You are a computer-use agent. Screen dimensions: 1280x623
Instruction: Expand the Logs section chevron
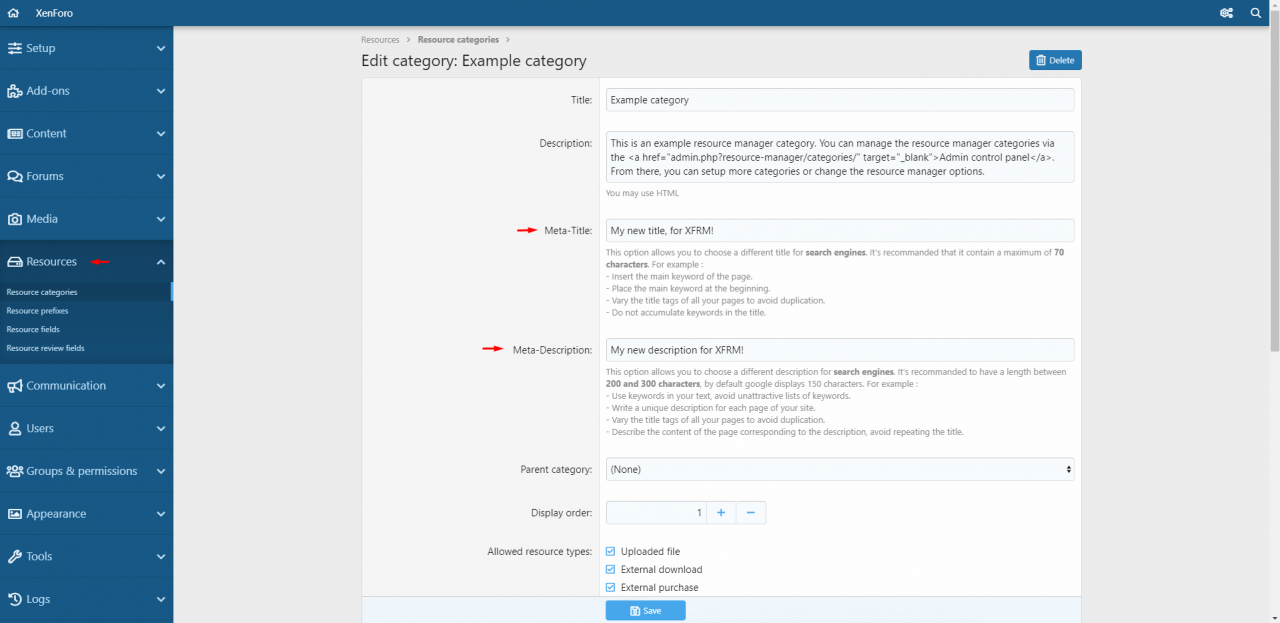point(161,600)
